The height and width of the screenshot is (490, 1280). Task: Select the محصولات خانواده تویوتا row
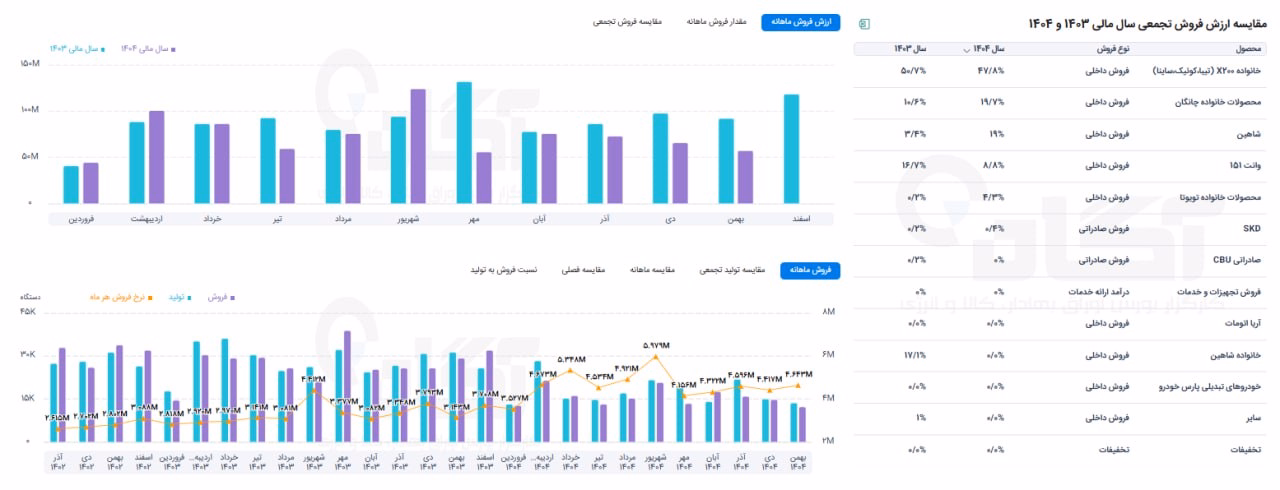coord(1058,197)
